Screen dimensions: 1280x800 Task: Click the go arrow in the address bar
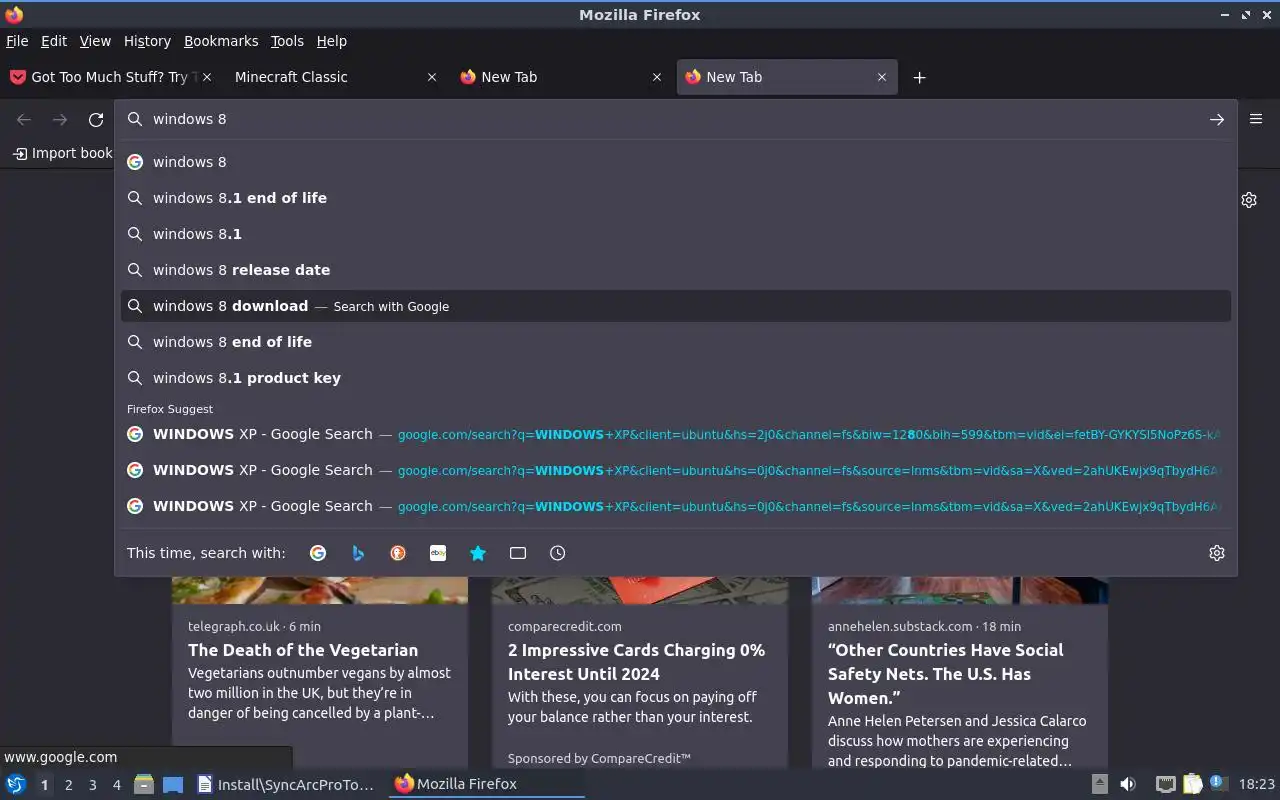[x=1216, y=119]
